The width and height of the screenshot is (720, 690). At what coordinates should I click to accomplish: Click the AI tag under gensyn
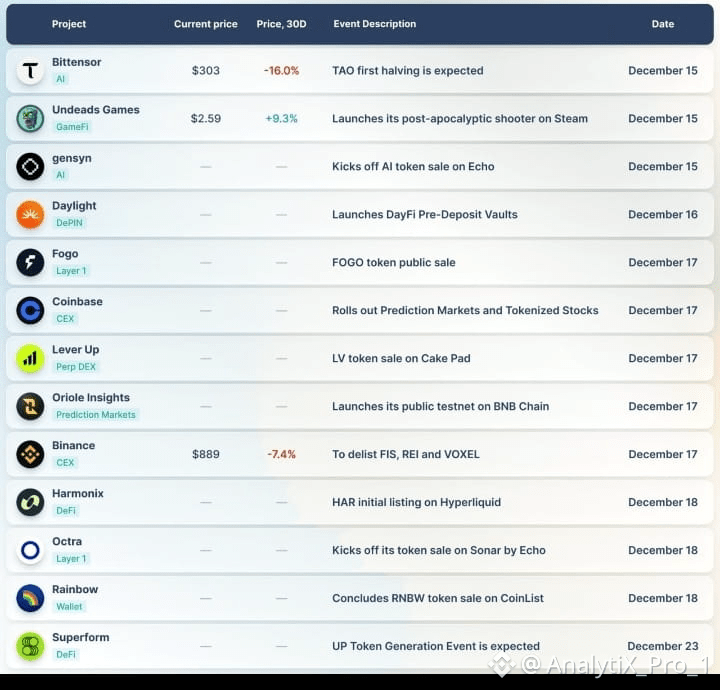click(61, 175)
